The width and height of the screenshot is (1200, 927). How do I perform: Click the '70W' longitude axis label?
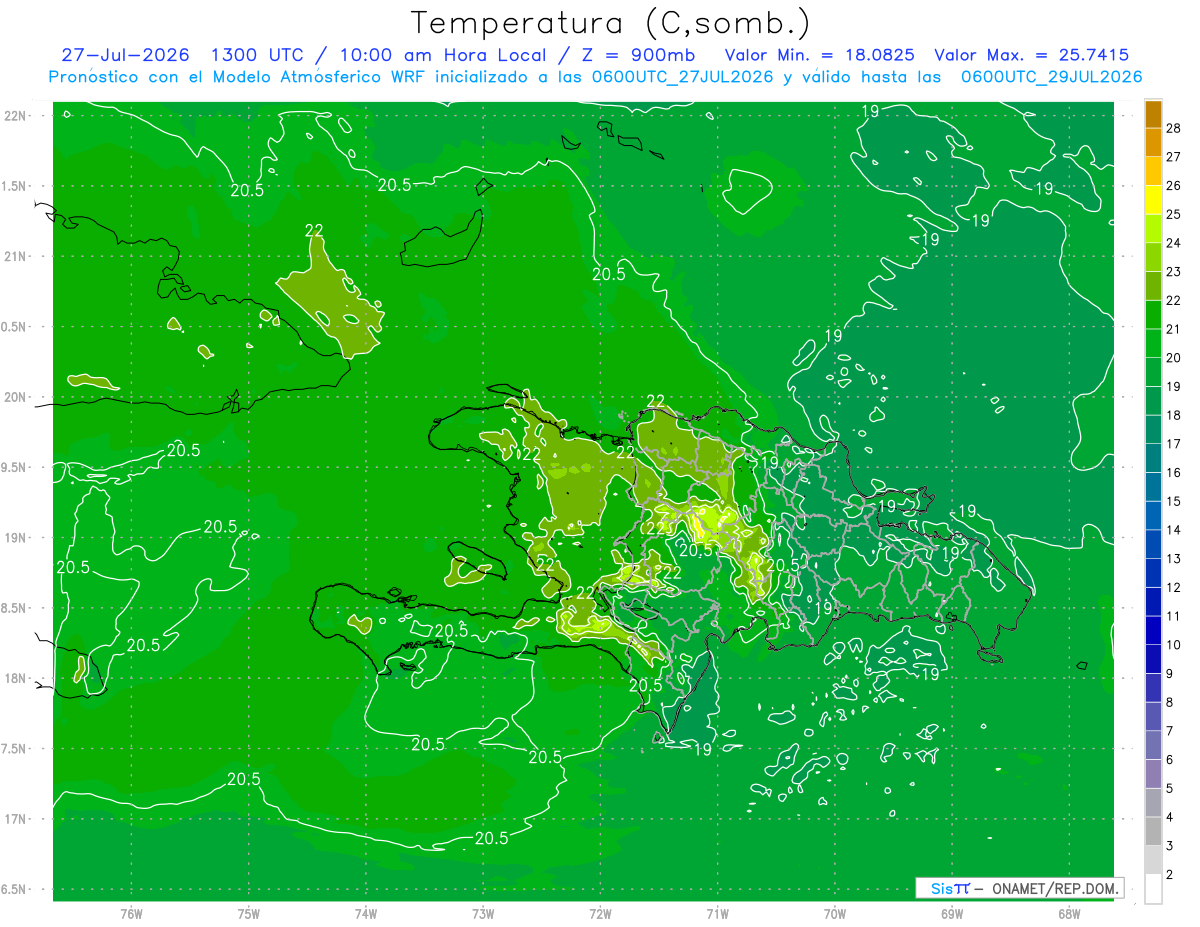click(x=835, y=913)
